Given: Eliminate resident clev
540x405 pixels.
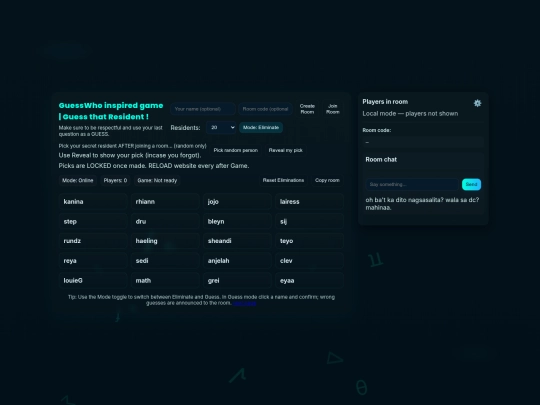Looking at the screenshot, I should coord(309,261).
